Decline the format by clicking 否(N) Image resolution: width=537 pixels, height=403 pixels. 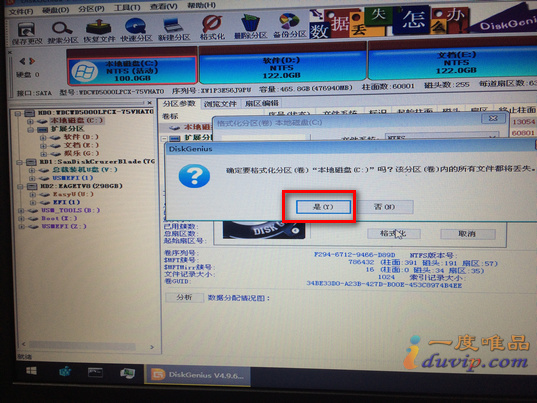(384, 206)
